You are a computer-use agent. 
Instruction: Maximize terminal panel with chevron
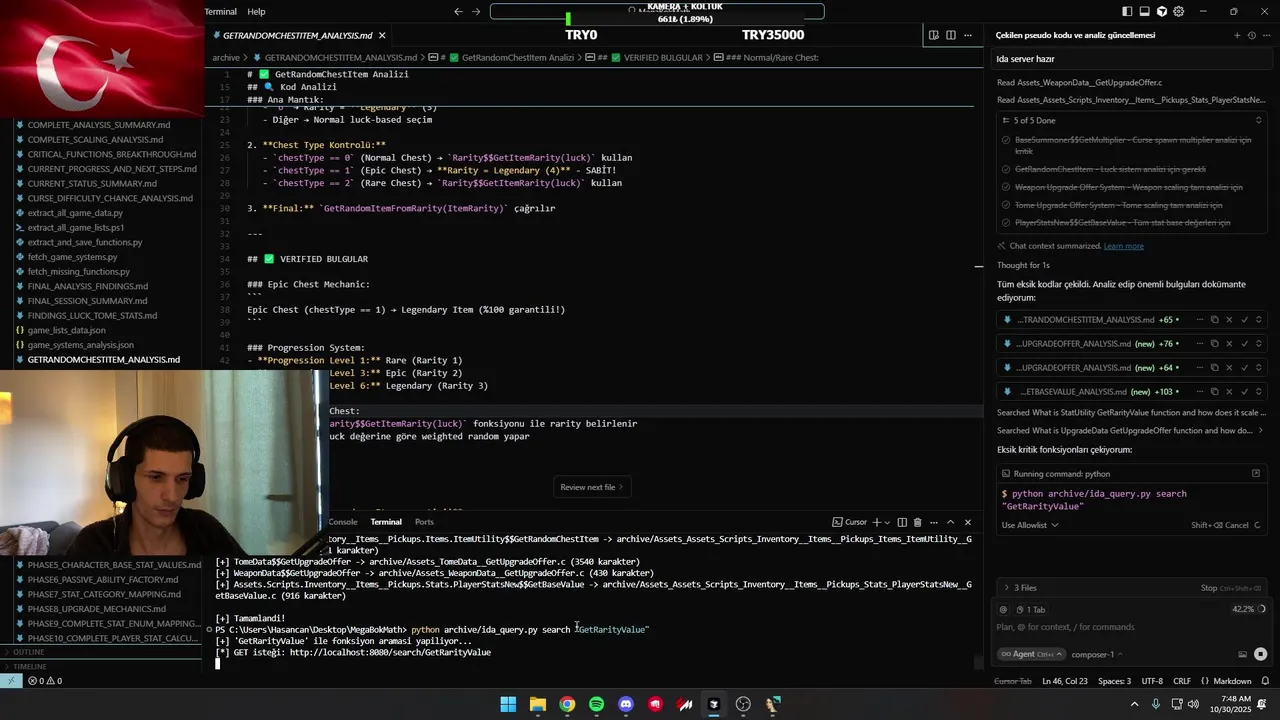pyautogui.click(x=950, y=522)
